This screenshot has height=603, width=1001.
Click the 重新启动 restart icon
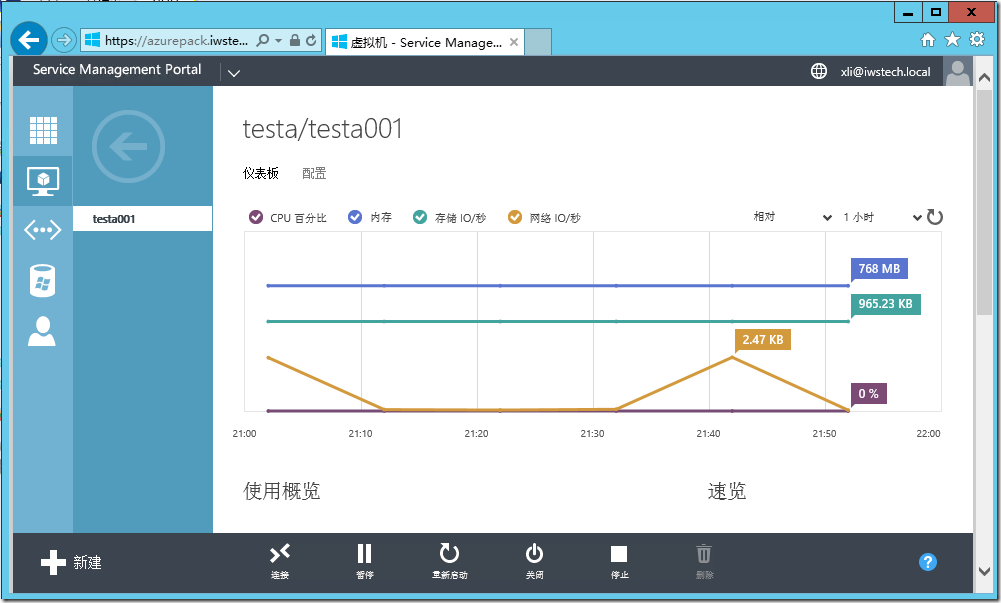point(449,554)
